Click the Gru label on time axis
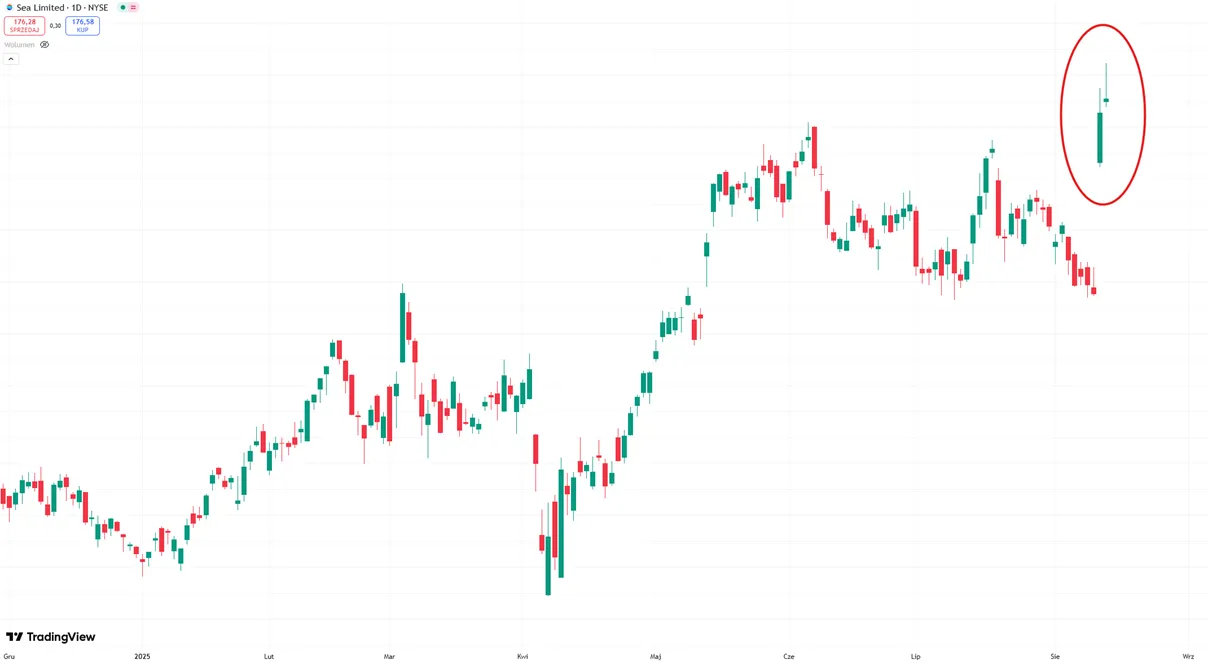Image resolution: width=1208 pixels, height=664 pixels. point(9,656)
